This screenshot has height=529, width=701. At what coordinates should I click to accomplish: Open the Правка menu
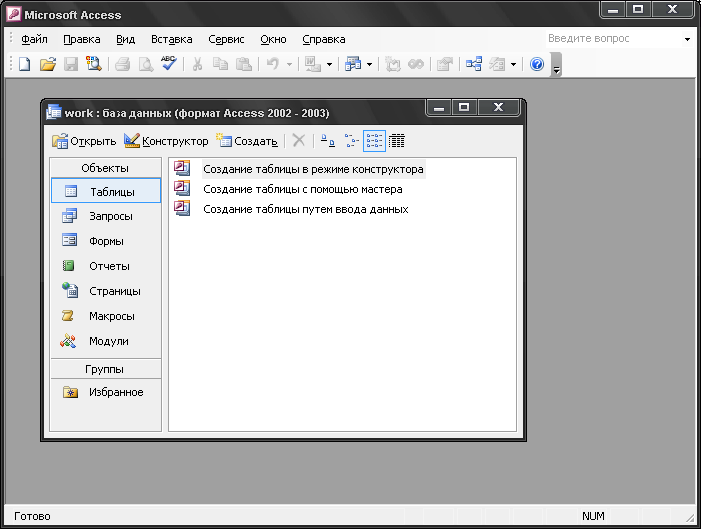click(x=82, y=39)
